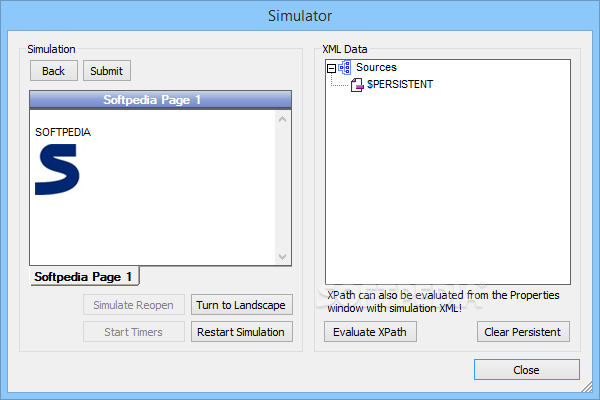Viewport: 600px width, 400px height.
Task: Click the $PERSISTENT document icon
Action: [357, 85]
